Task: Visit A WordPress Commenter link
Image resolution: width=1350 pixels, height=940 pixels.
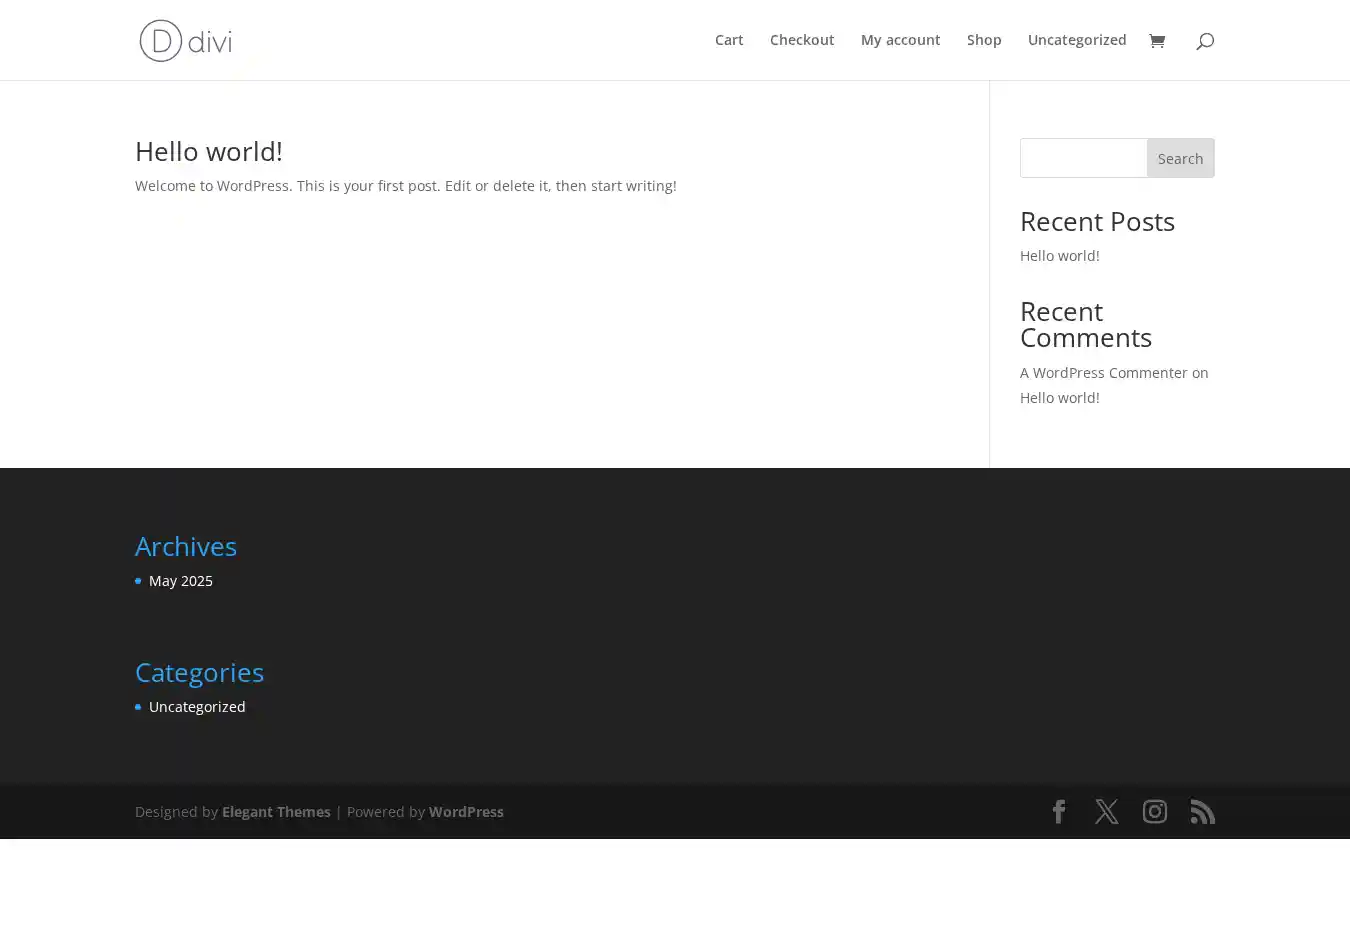Action: 1103,373
